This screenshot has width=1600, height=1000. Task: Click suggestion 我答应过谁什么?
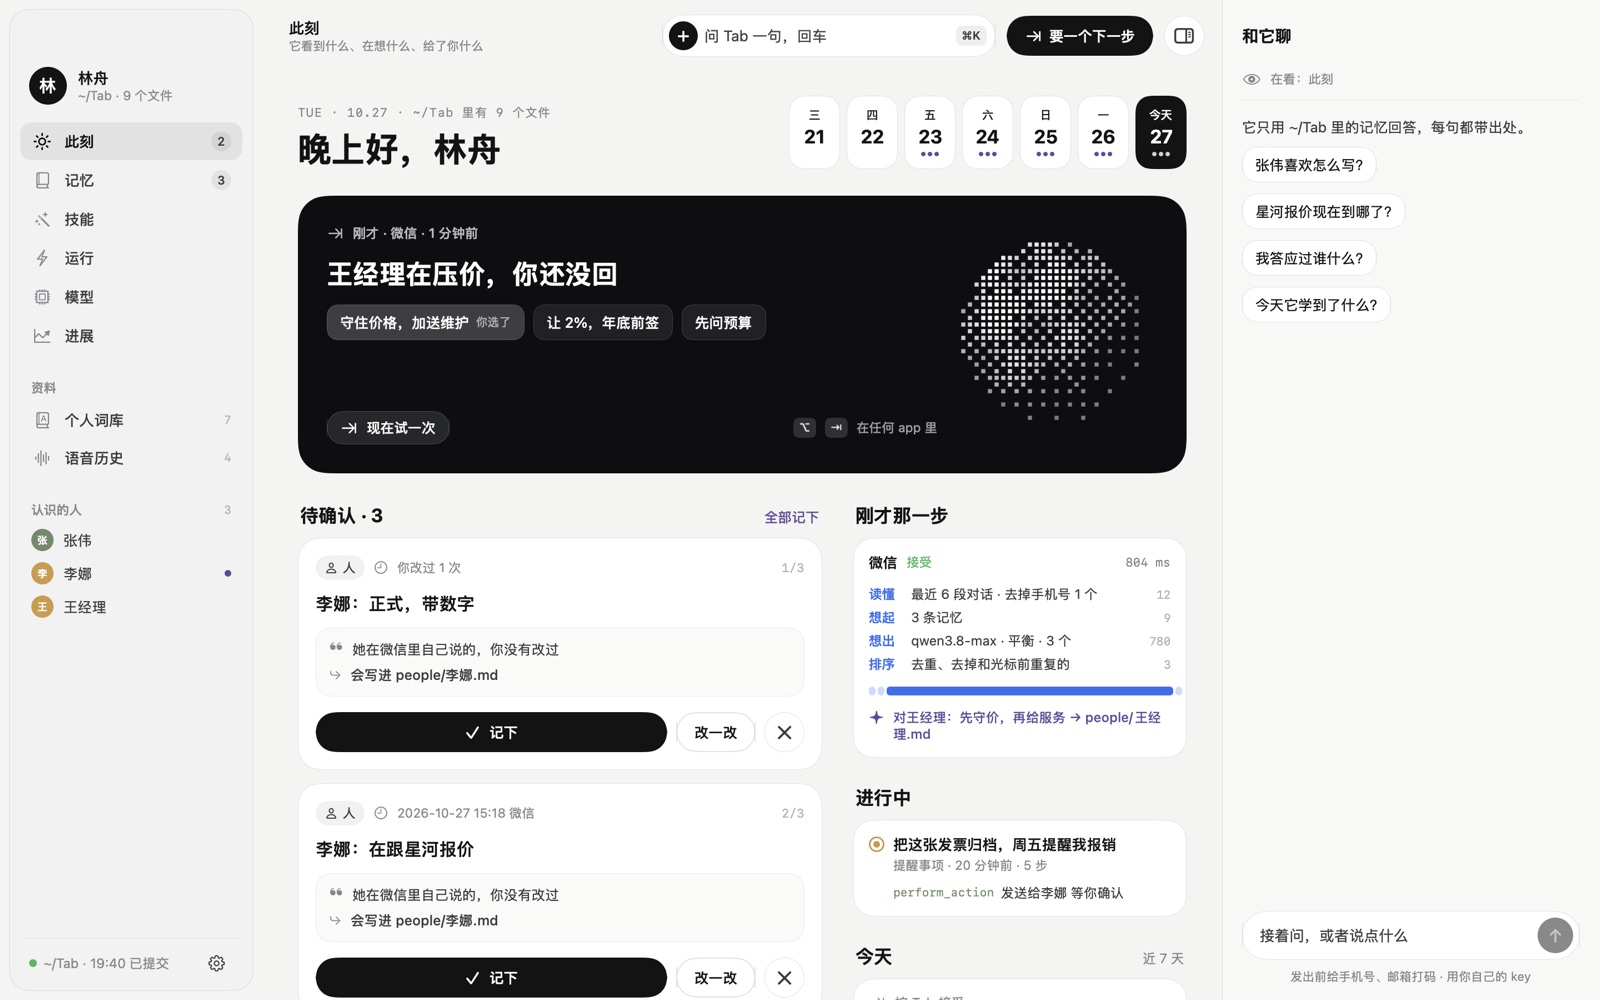[x=1309, y=258]
